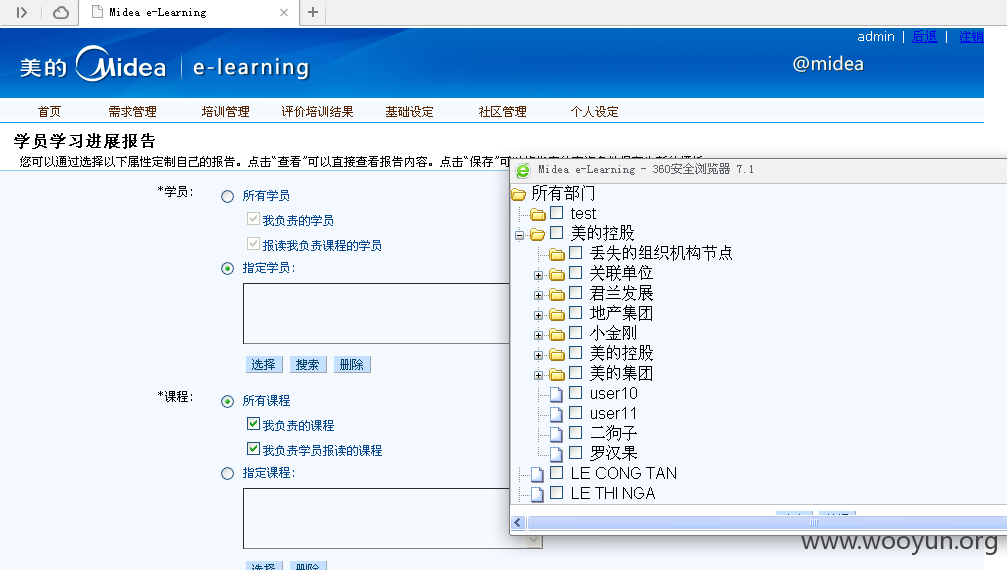
Task: Check the LE CONG TAN checkbox
Action: pyautogui.click(x=557, y=473)
